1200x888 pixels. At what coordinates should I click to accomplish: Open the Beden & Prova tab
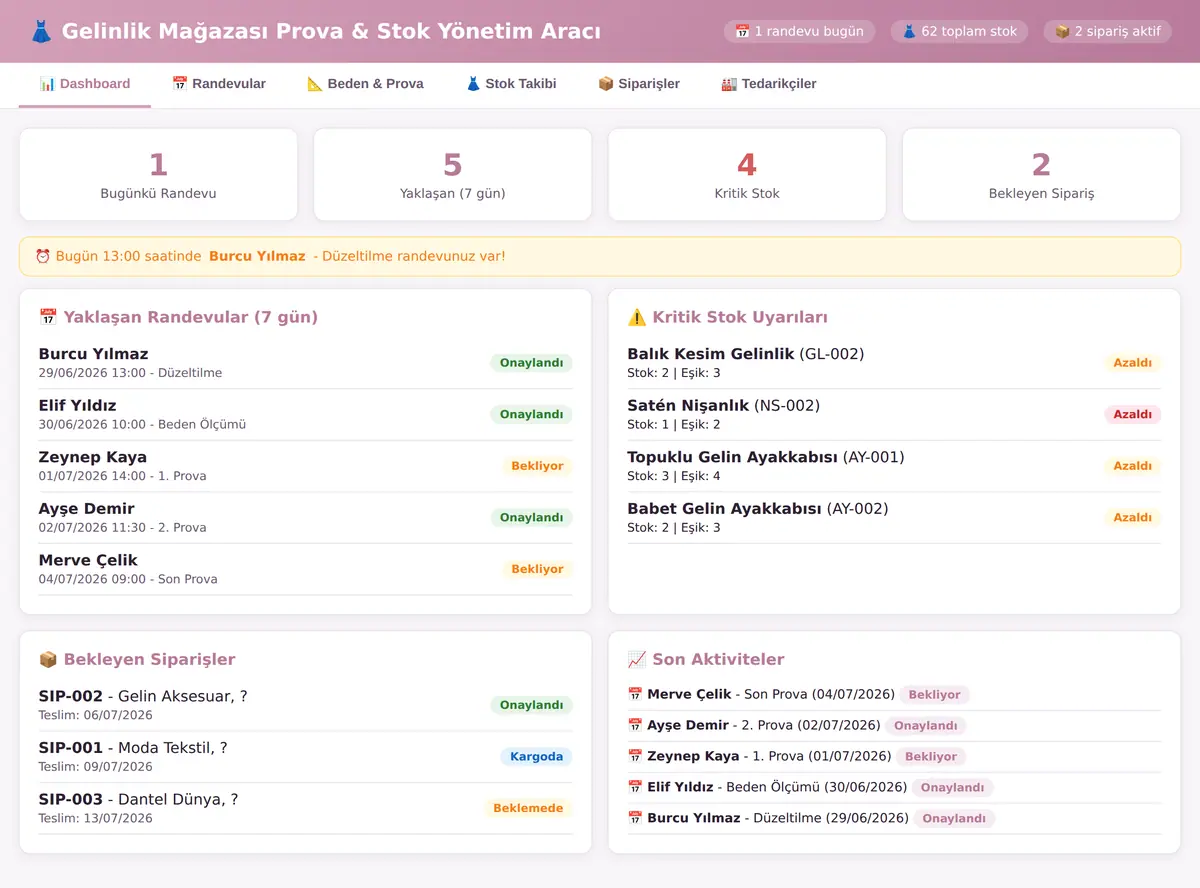point(365,84)
